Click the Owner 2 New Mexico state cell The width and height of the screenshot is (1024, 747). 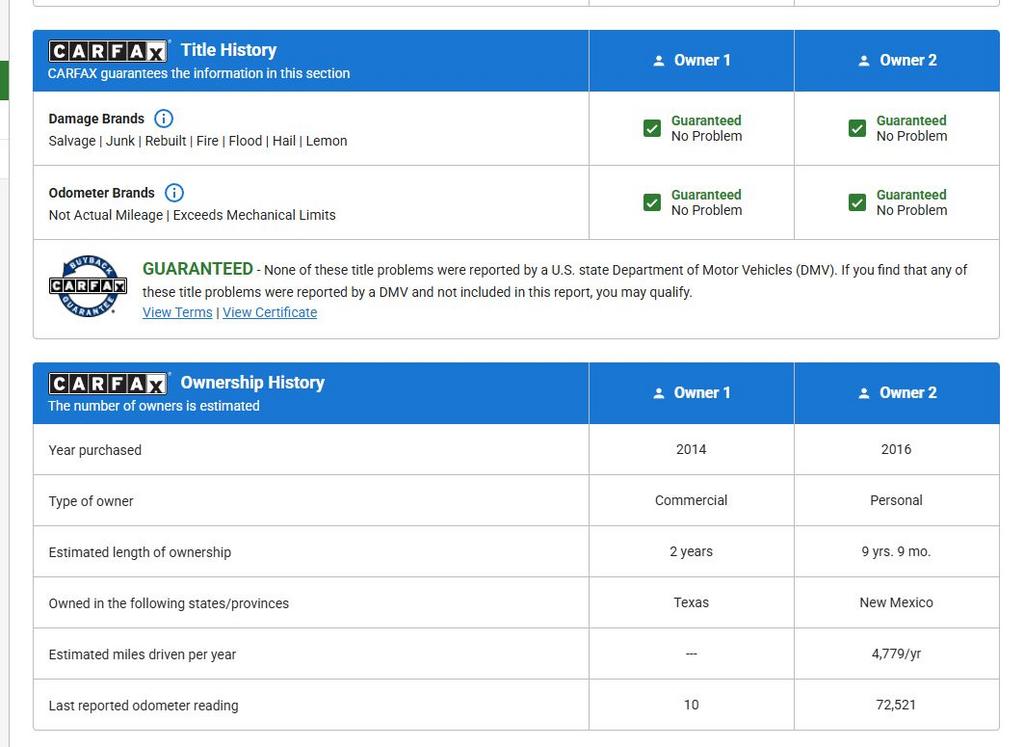[896, 603]
